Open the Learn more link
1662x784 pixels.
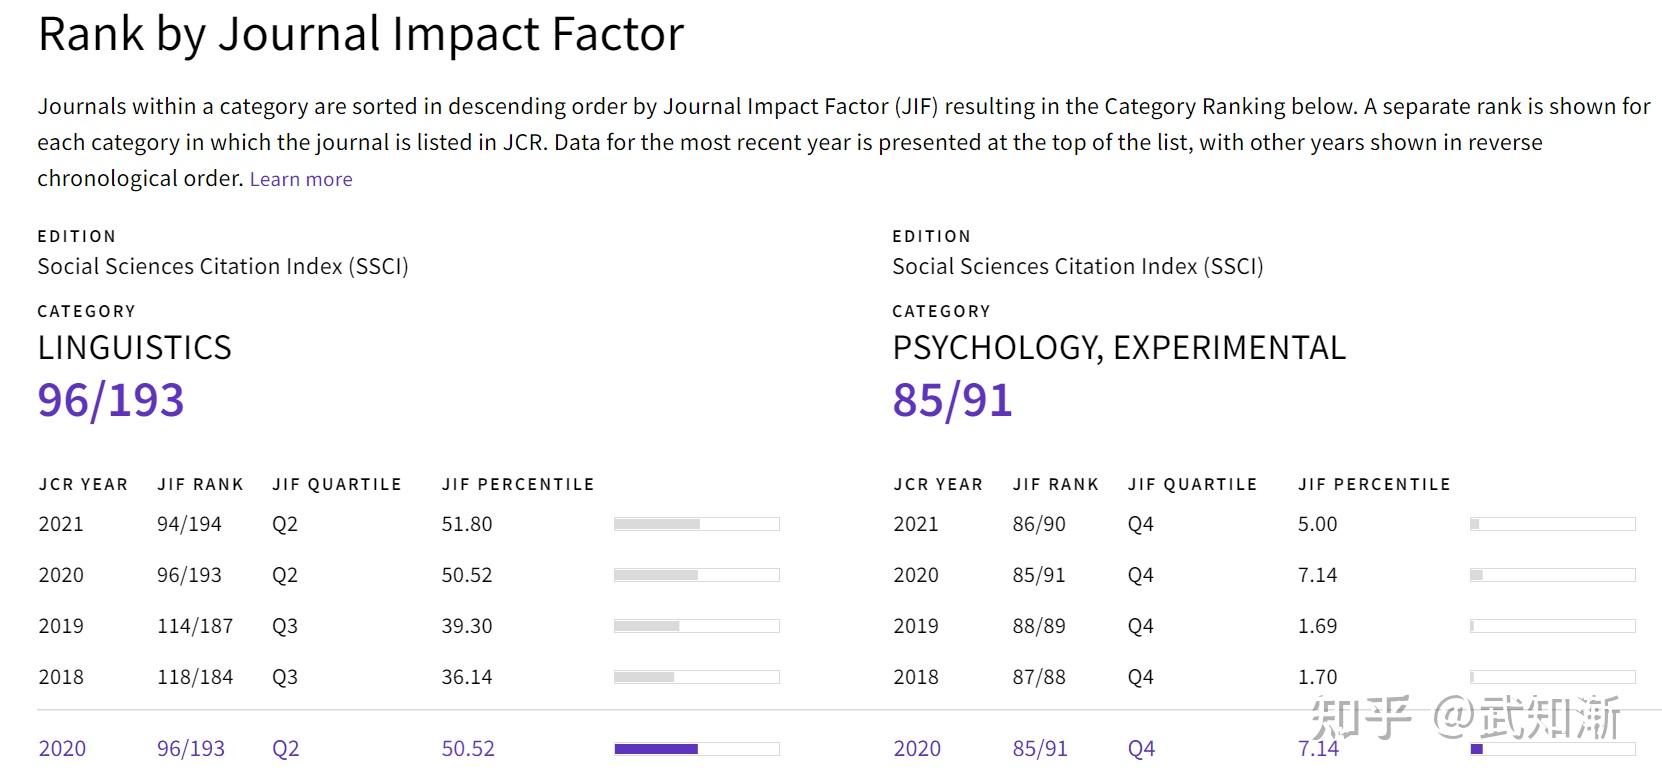pos(301,179)
